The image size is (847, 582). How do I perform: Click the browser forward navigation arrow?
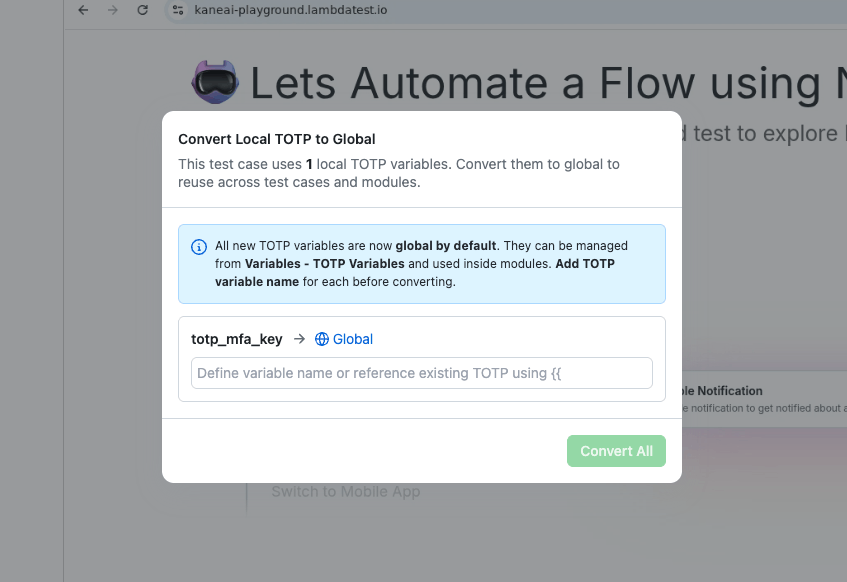(x=113, y=10)
